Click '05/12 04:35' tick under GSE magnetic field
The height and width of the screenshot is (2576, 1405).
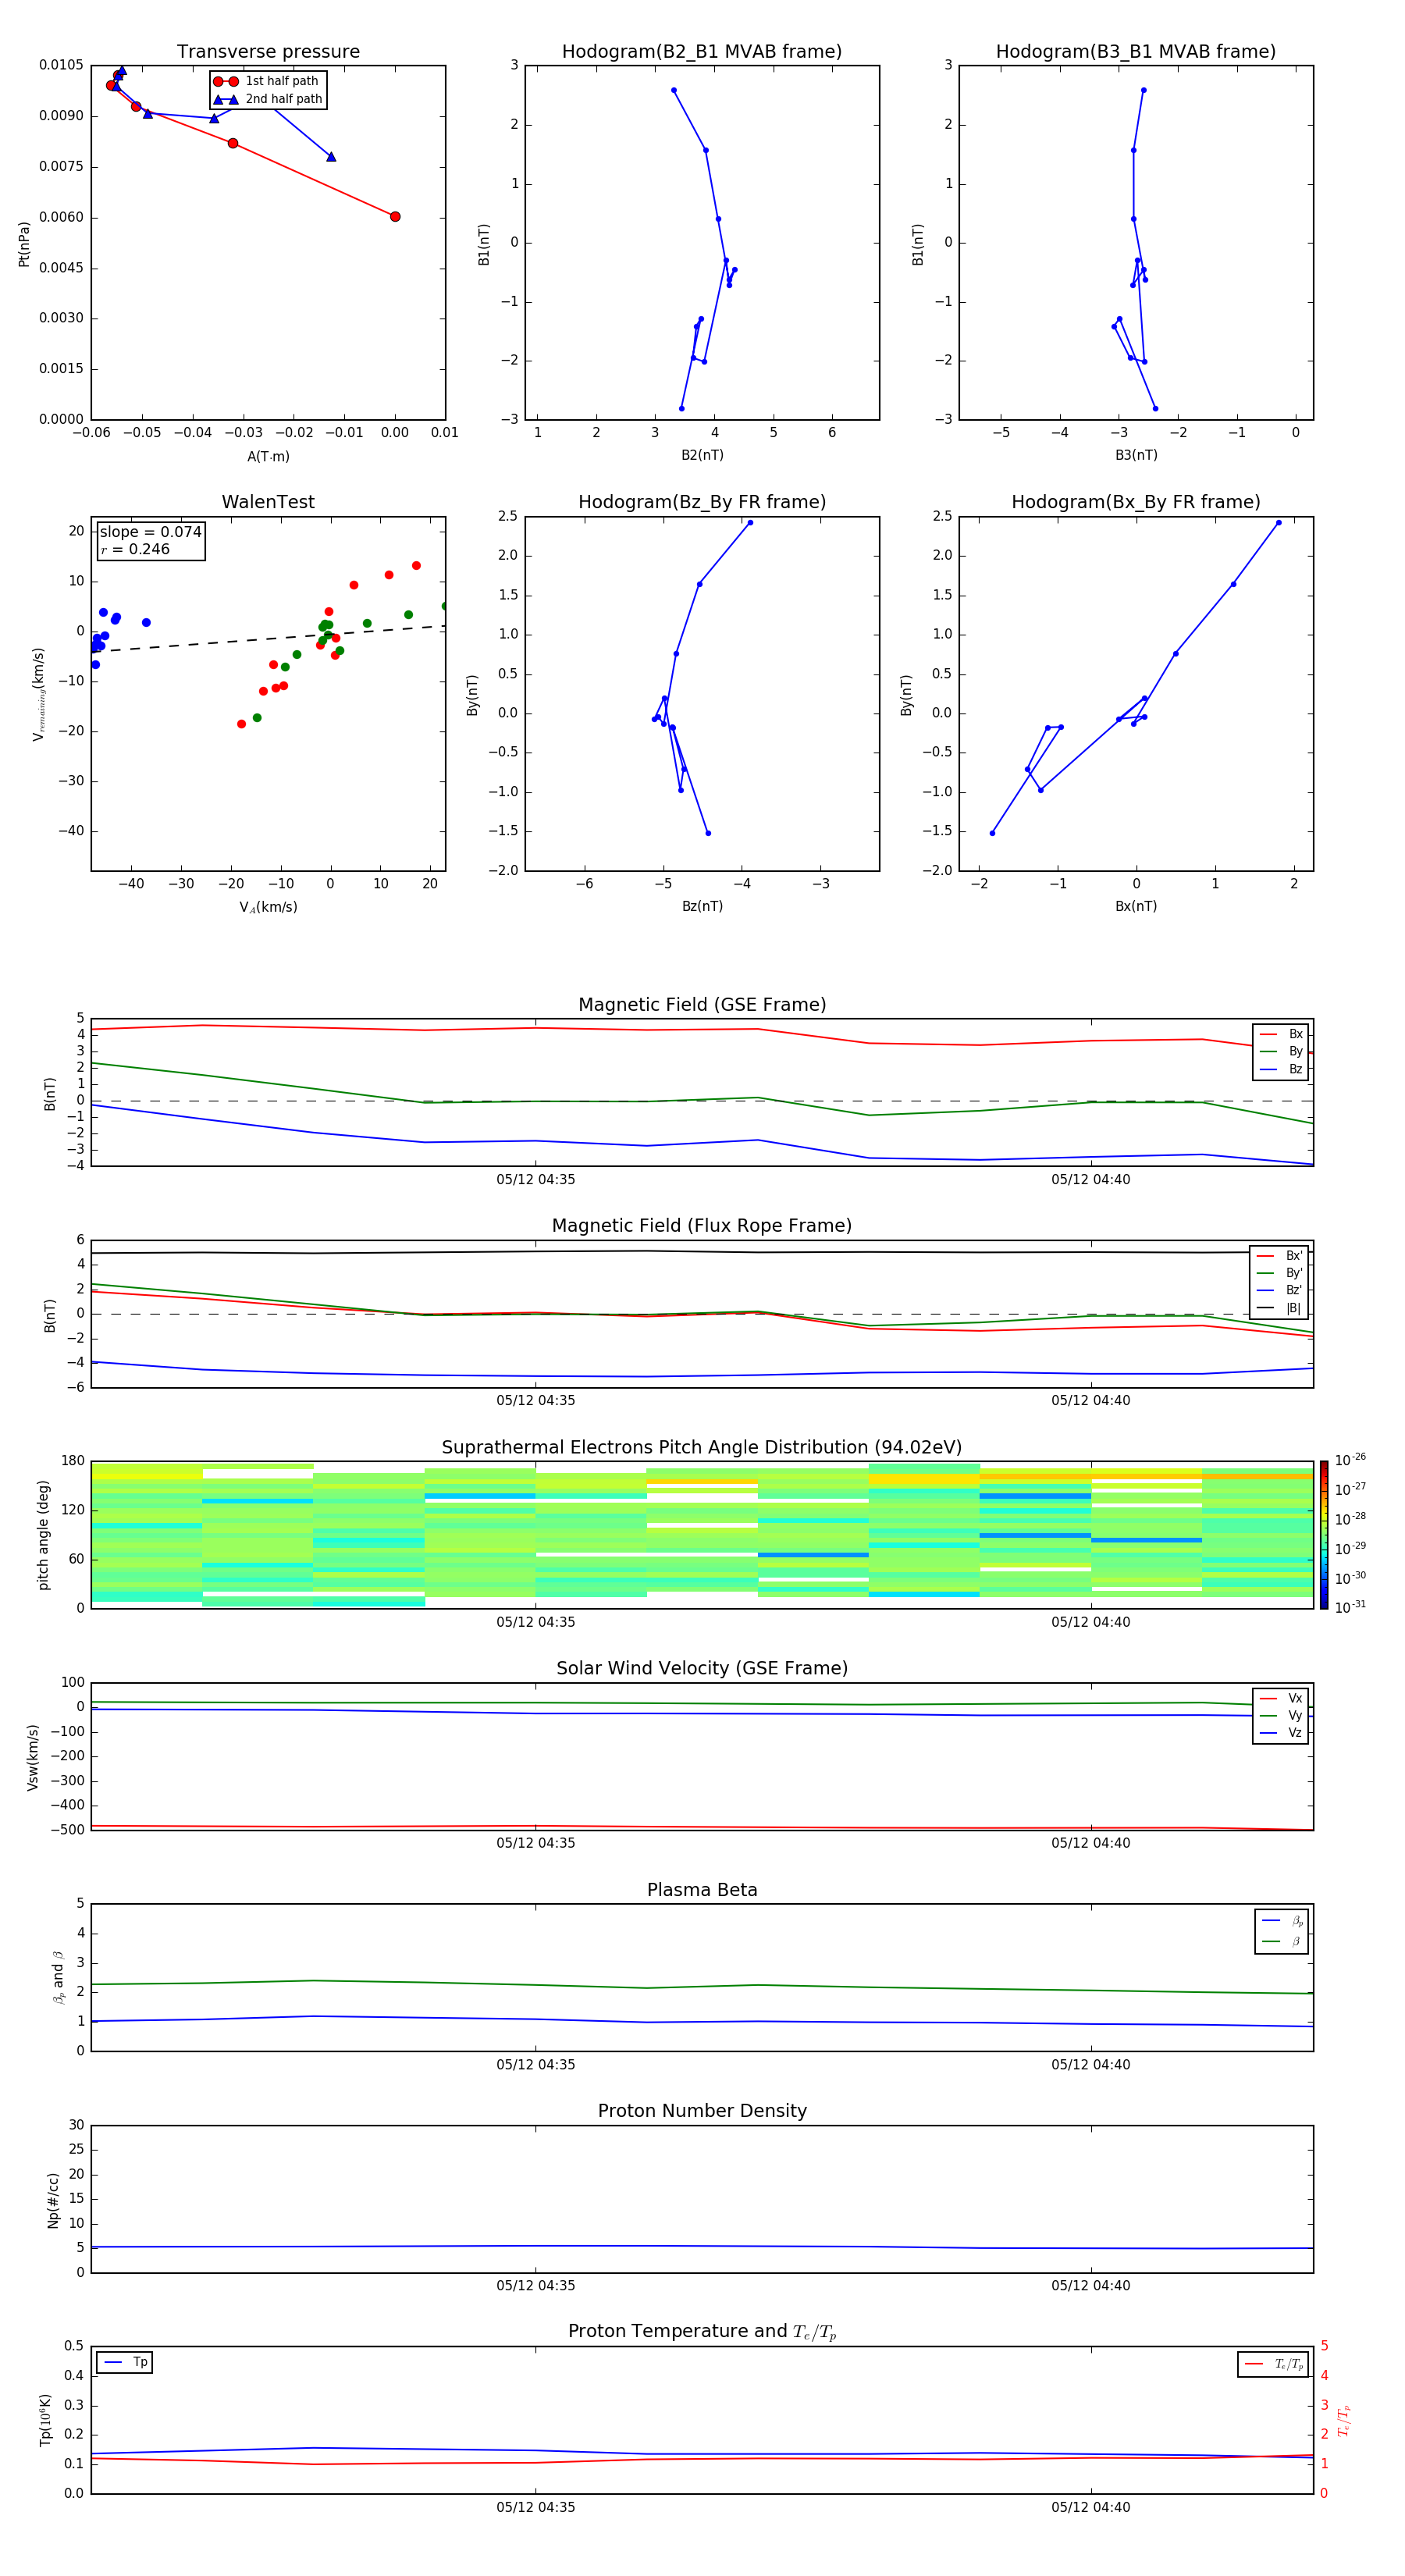click(x=536, y=1180)
